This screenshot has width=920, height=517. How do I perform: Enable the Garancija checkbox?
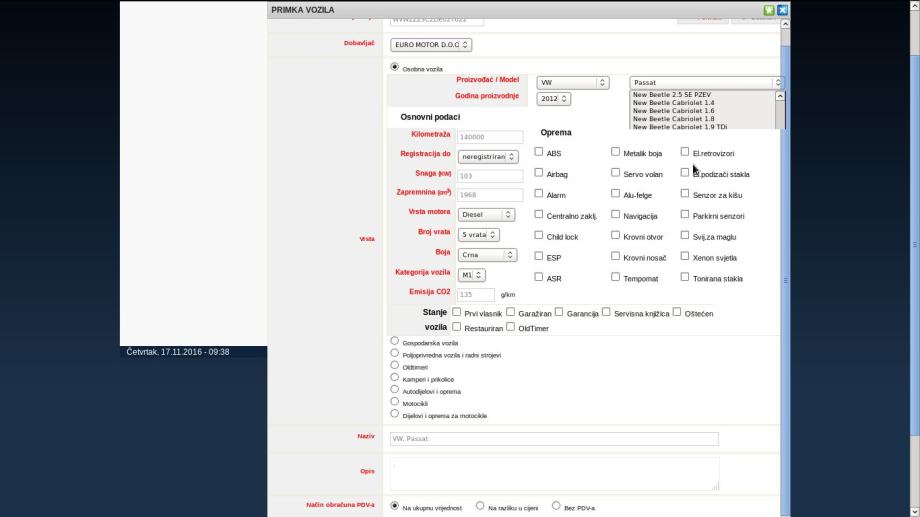pos(559,312)
